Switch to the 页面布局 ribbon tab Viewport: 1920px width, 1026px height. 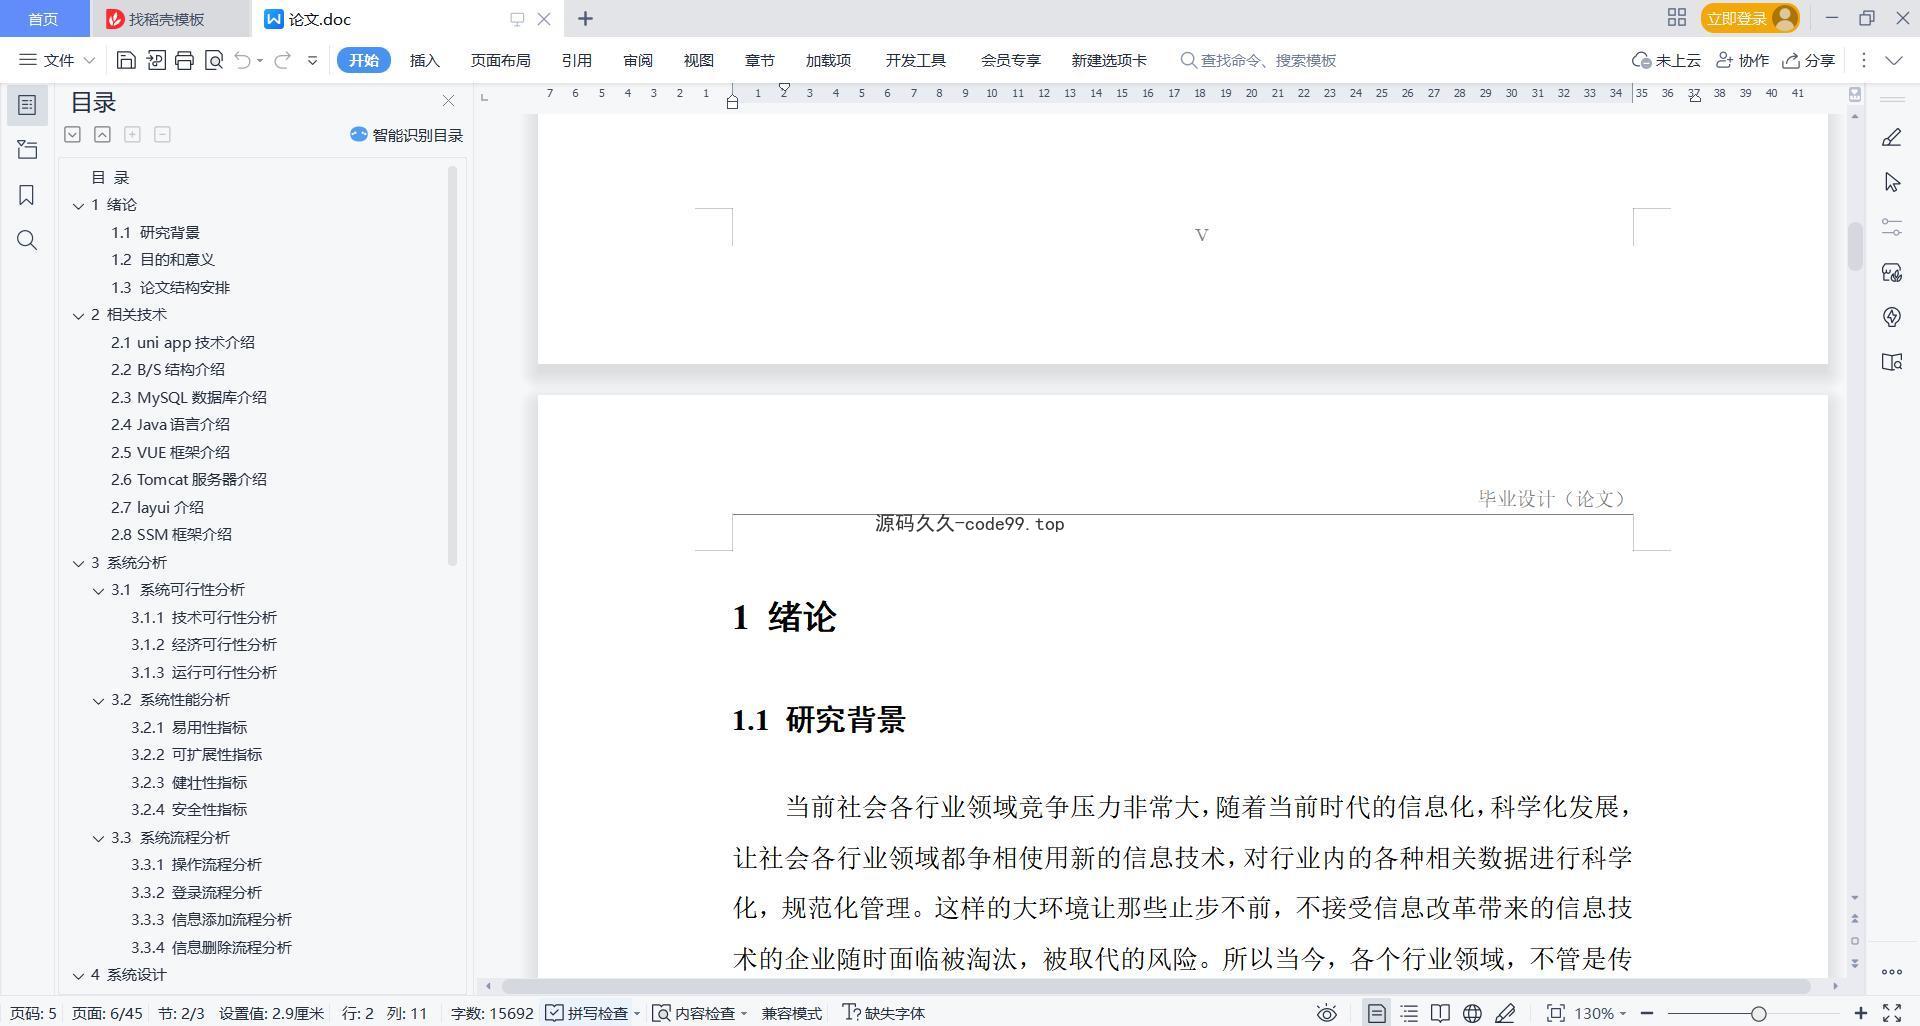point(500,60)
